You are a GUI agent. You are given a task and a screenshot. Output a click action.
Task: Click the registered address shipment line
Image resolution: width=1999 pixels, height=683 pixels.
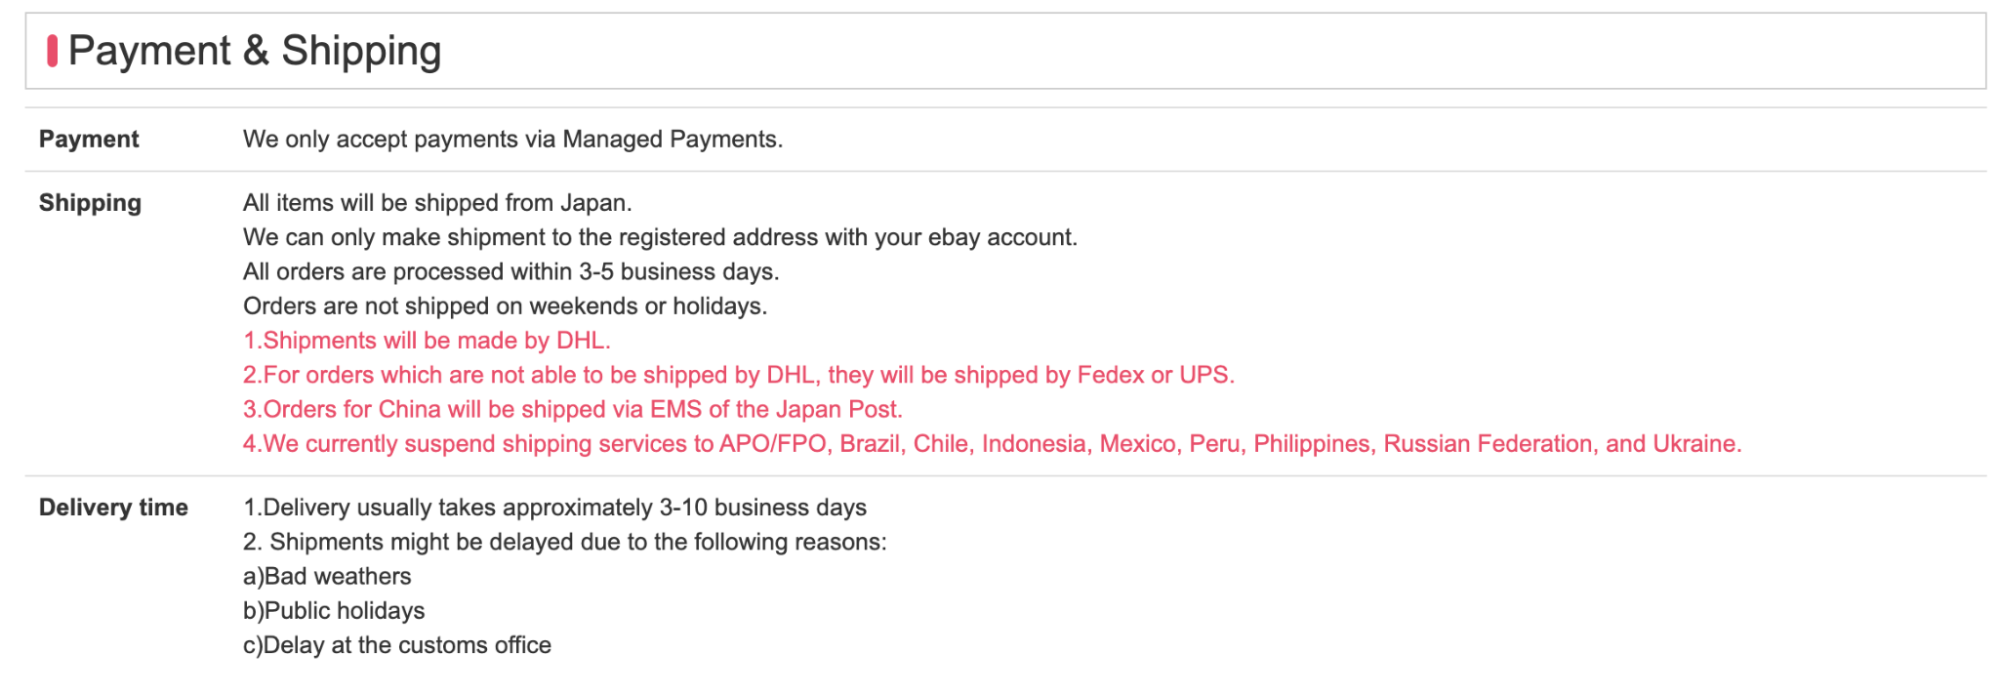coord(660,237)
